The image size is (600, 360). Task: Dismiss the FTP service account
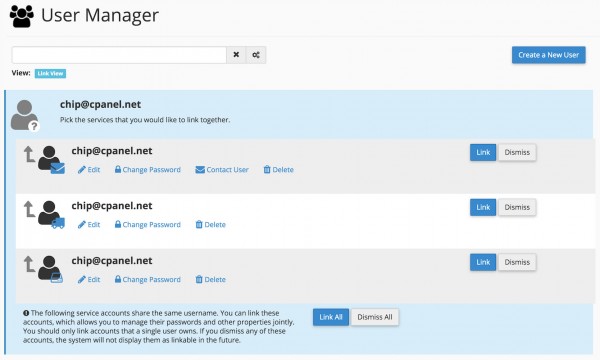[x=517, y=207]
